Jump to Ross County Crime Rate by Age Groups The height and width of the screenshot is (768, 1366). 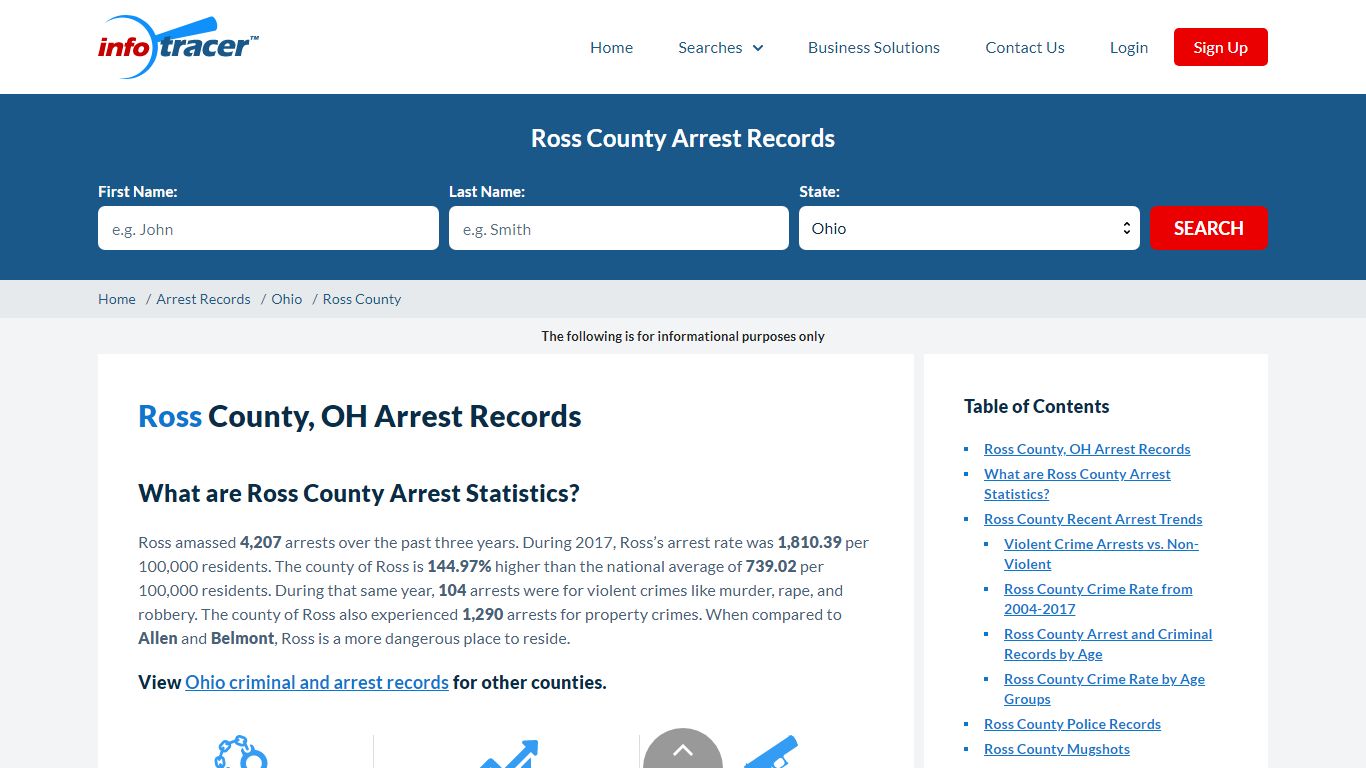click(1104, 689)
